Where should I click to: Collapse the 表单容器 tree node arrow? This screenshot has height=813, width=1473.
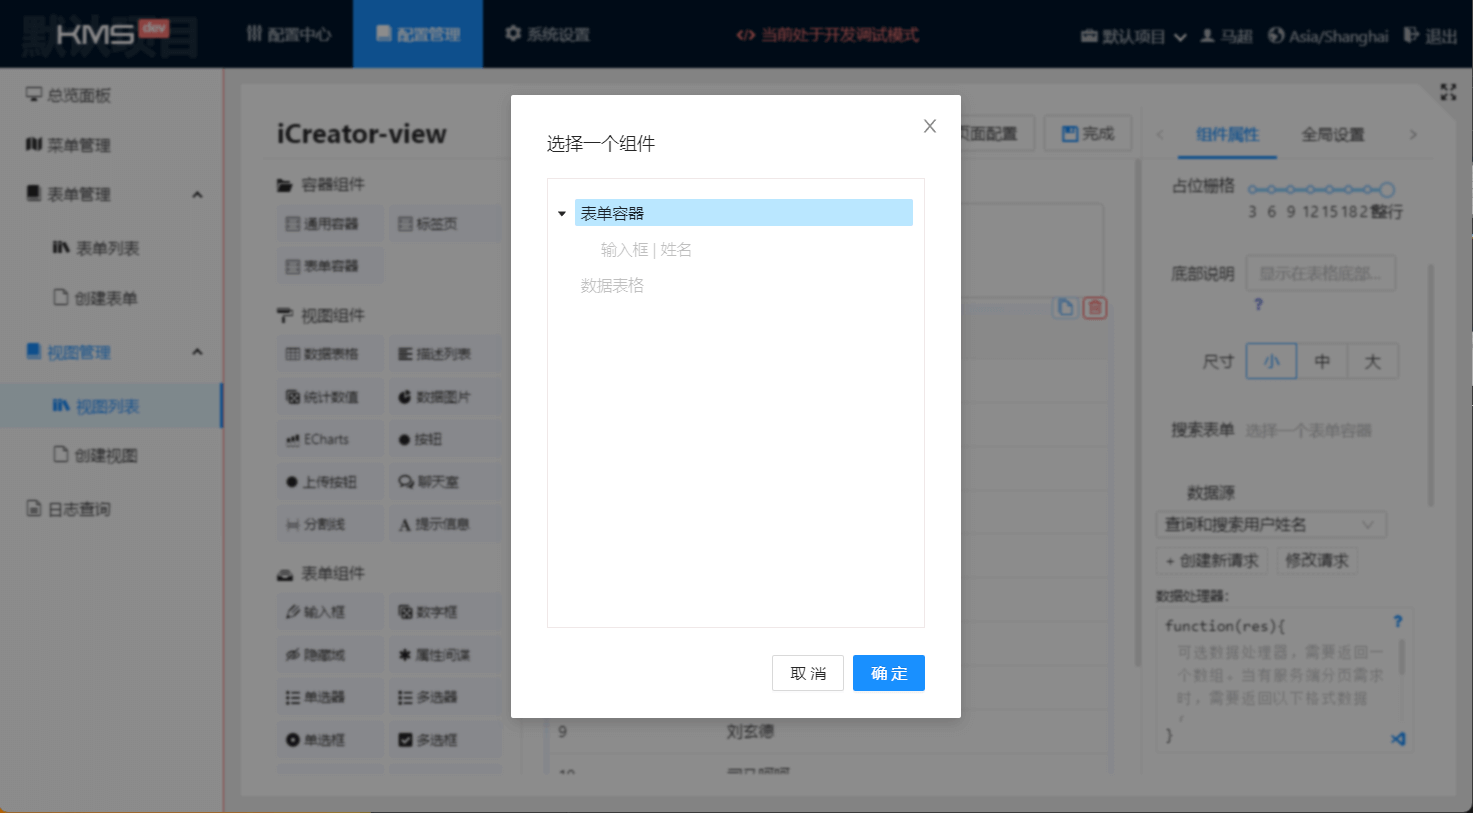(x=562, y=214)
